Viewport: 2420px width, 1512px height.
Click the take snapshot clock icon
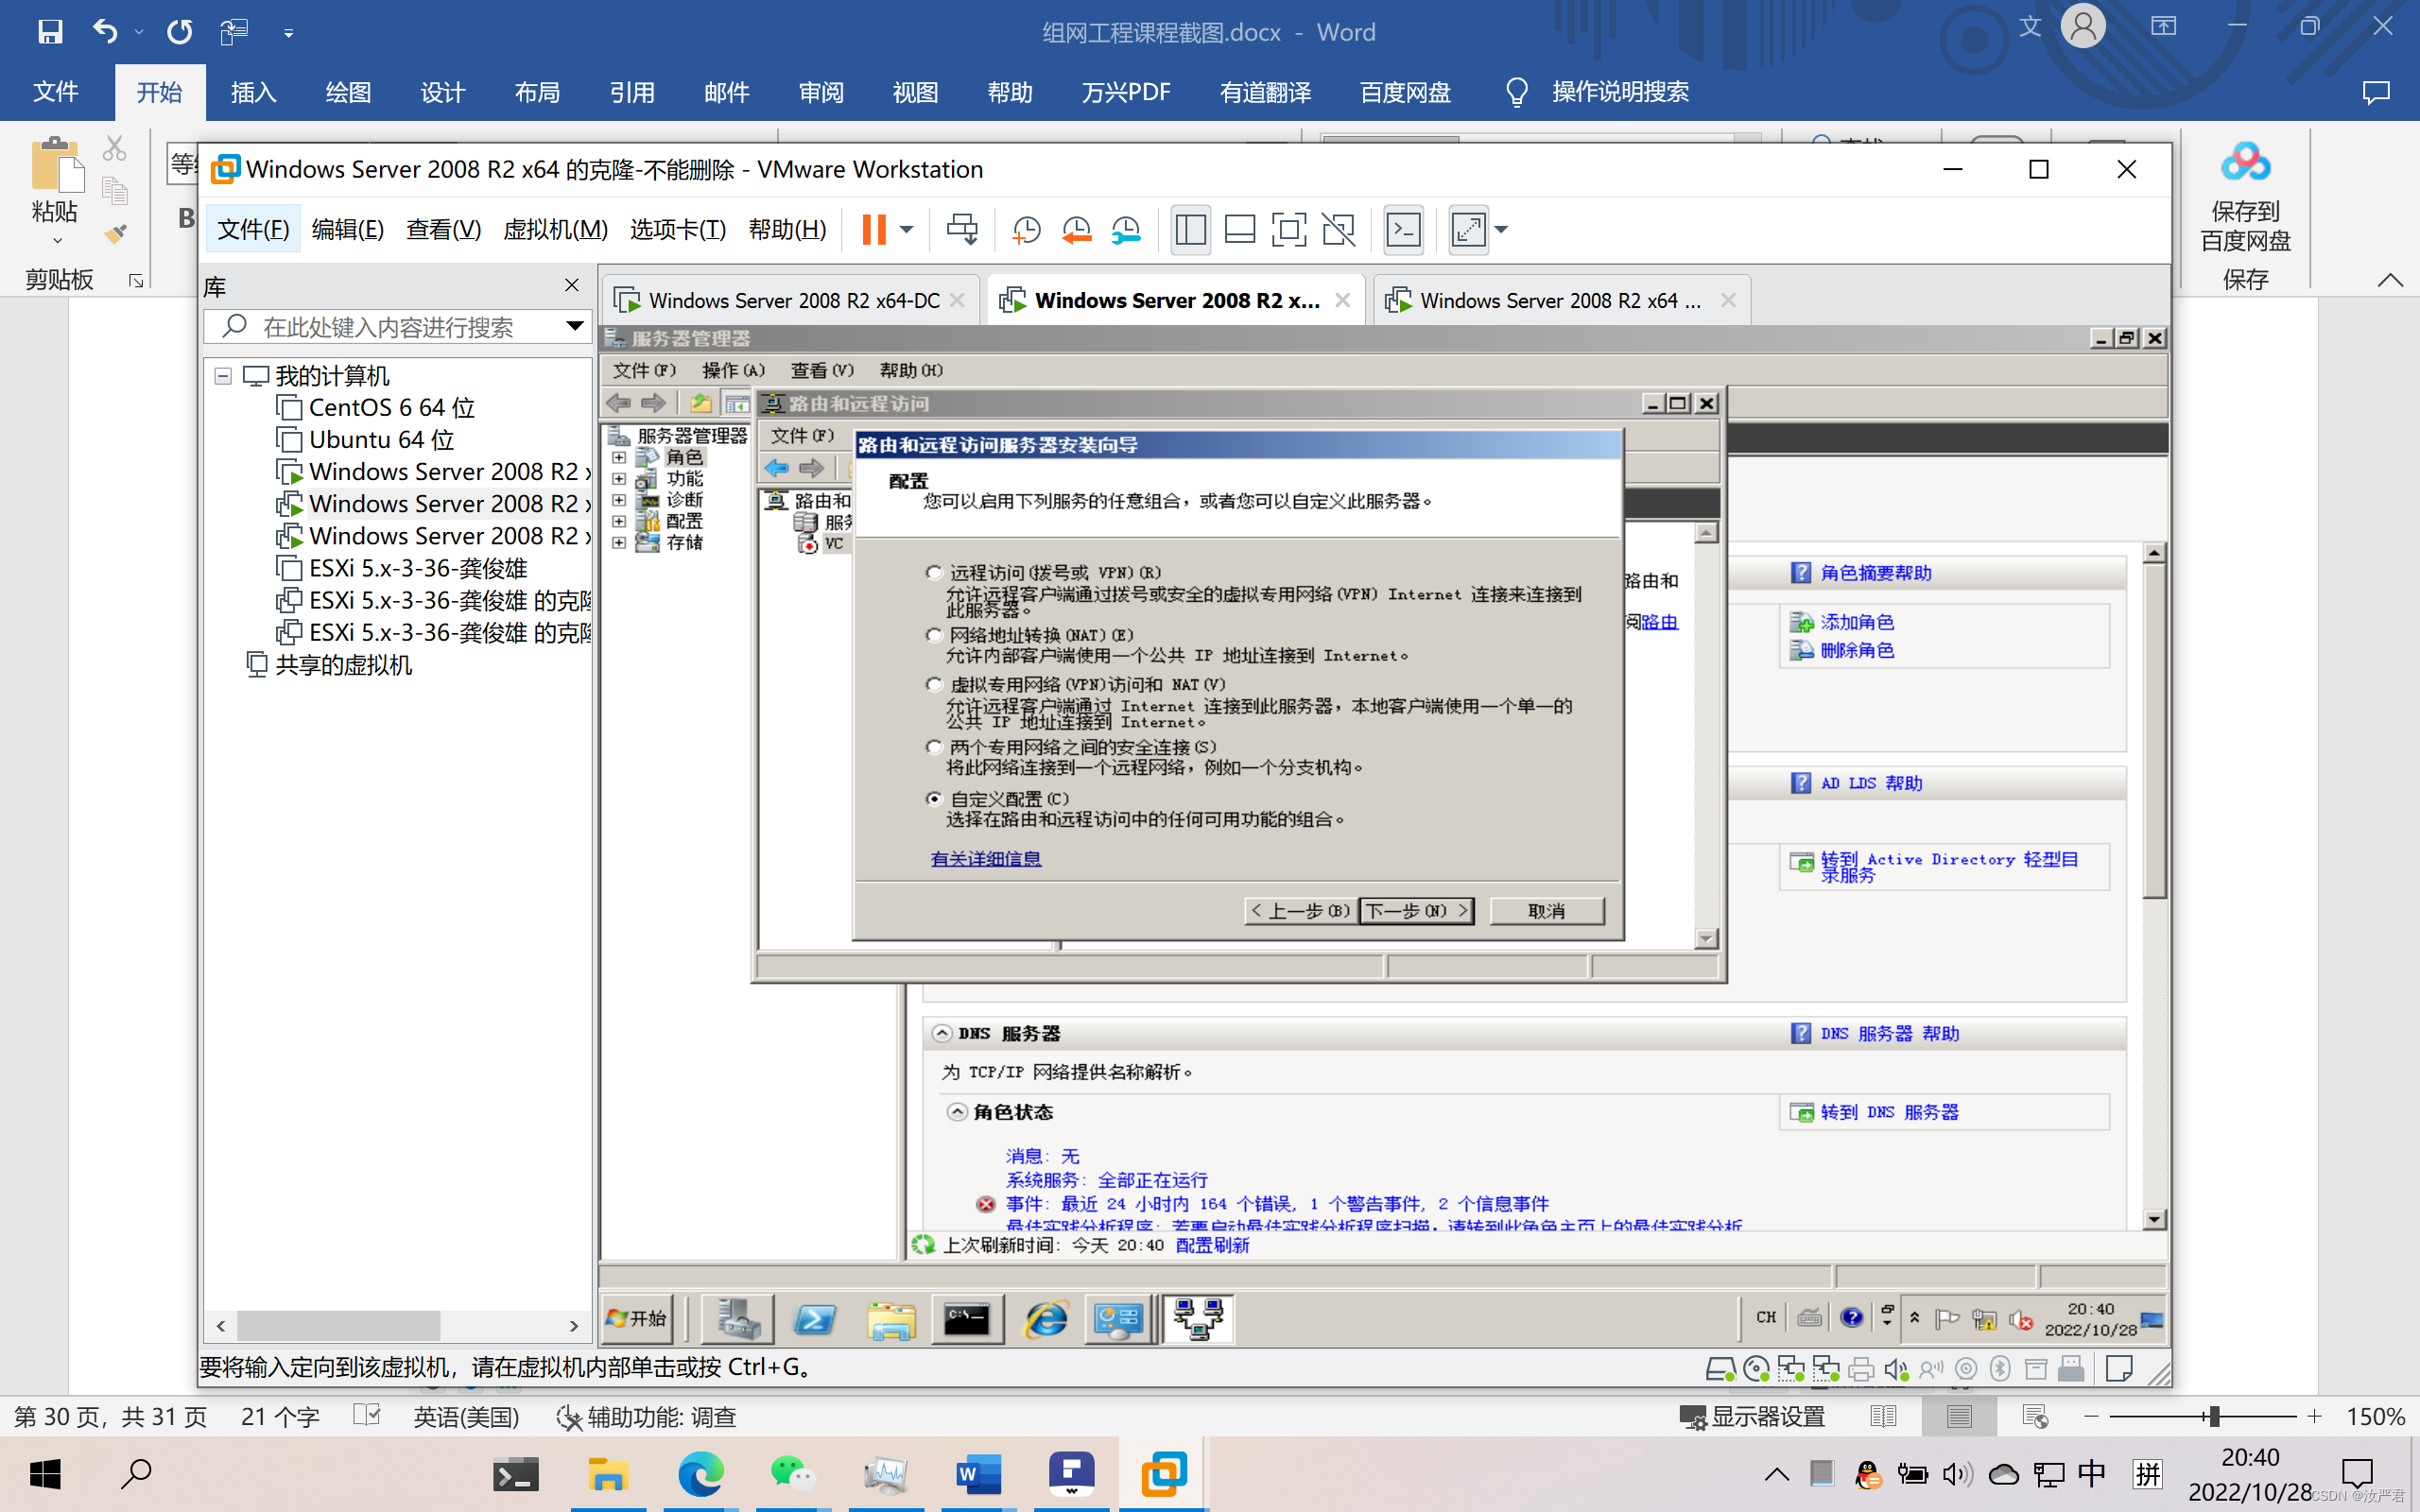coord(1026,230)
